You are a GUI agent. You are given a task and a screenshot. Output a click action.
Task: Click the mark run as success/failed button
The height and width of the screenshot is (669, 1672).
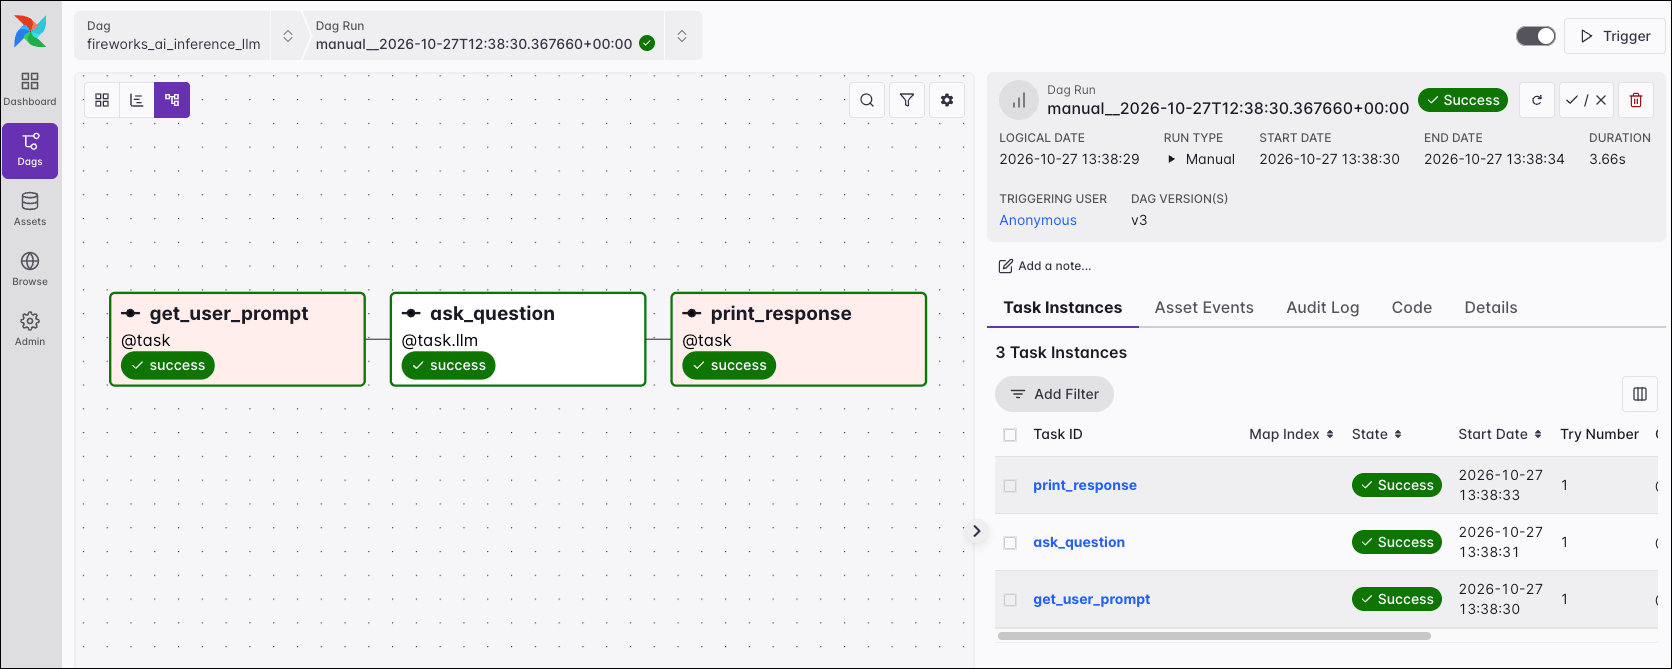(1587, 100)
